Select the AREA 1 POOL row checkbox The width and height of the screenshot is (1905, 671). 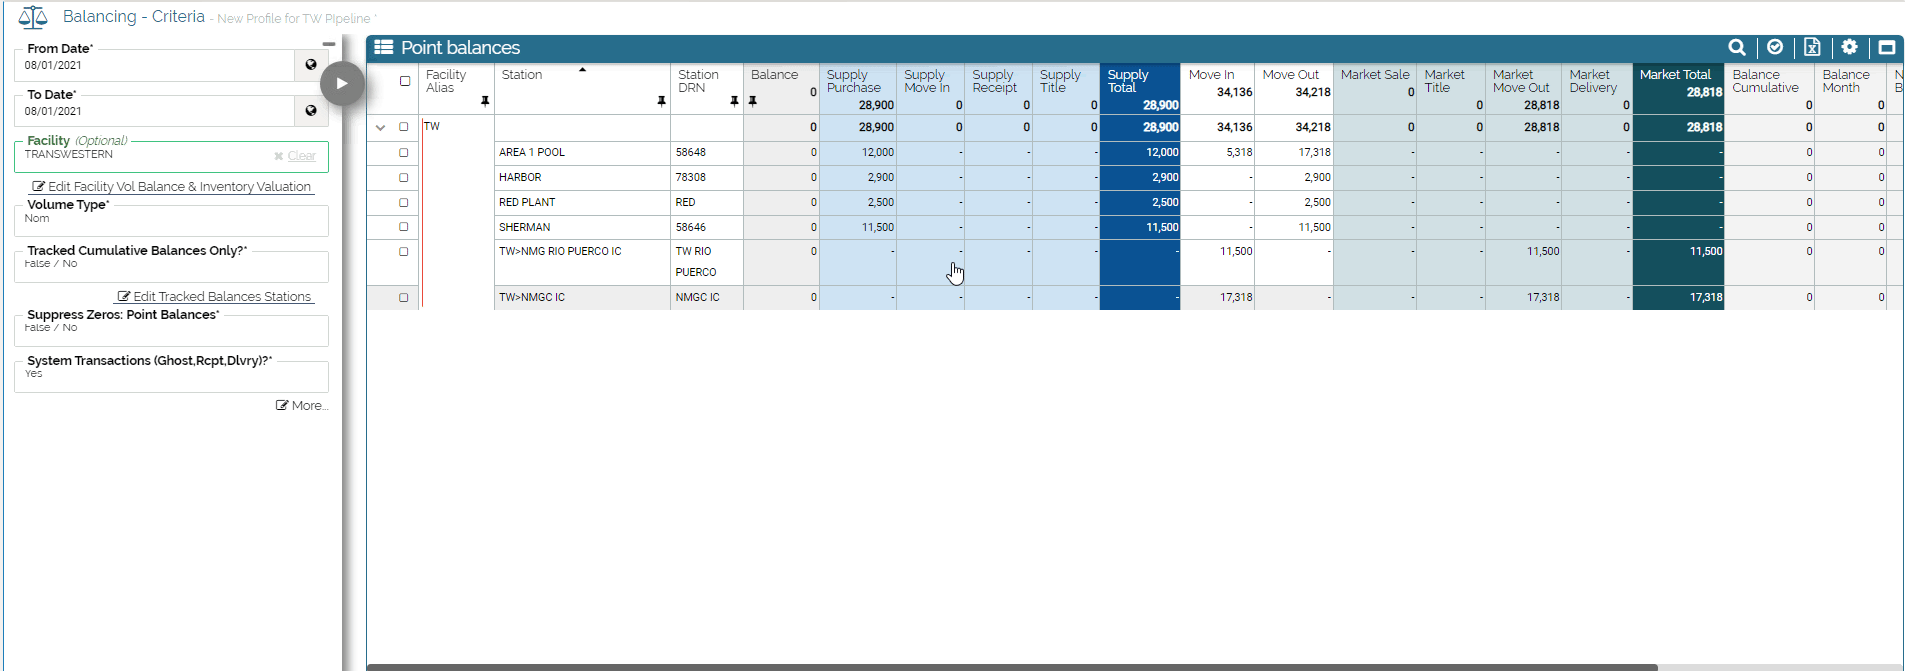(x=404, y=153)
